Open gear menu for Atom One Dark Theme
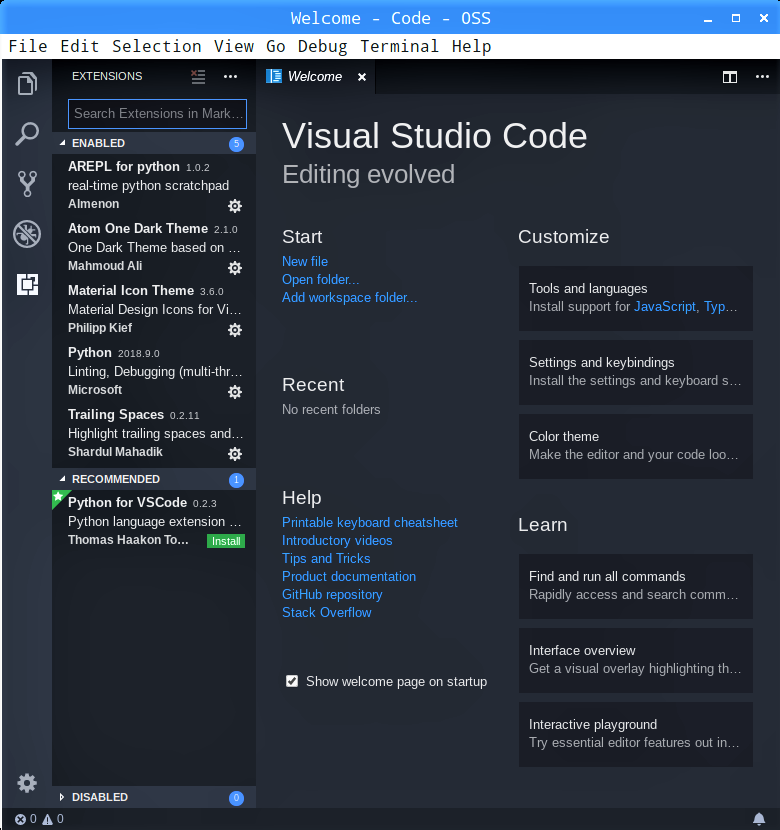The height and width of the screenshot is (830, 780). pyautogui.click(x=234, y=268)
